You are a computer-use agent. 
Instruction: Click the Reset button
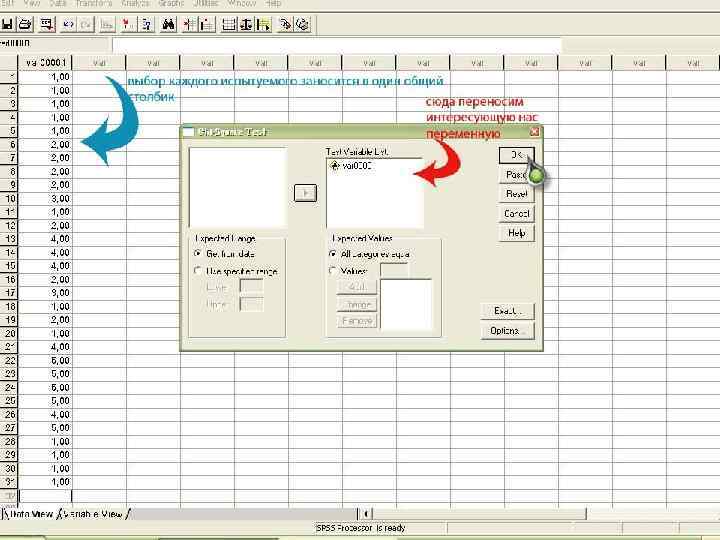click(517, 194)
